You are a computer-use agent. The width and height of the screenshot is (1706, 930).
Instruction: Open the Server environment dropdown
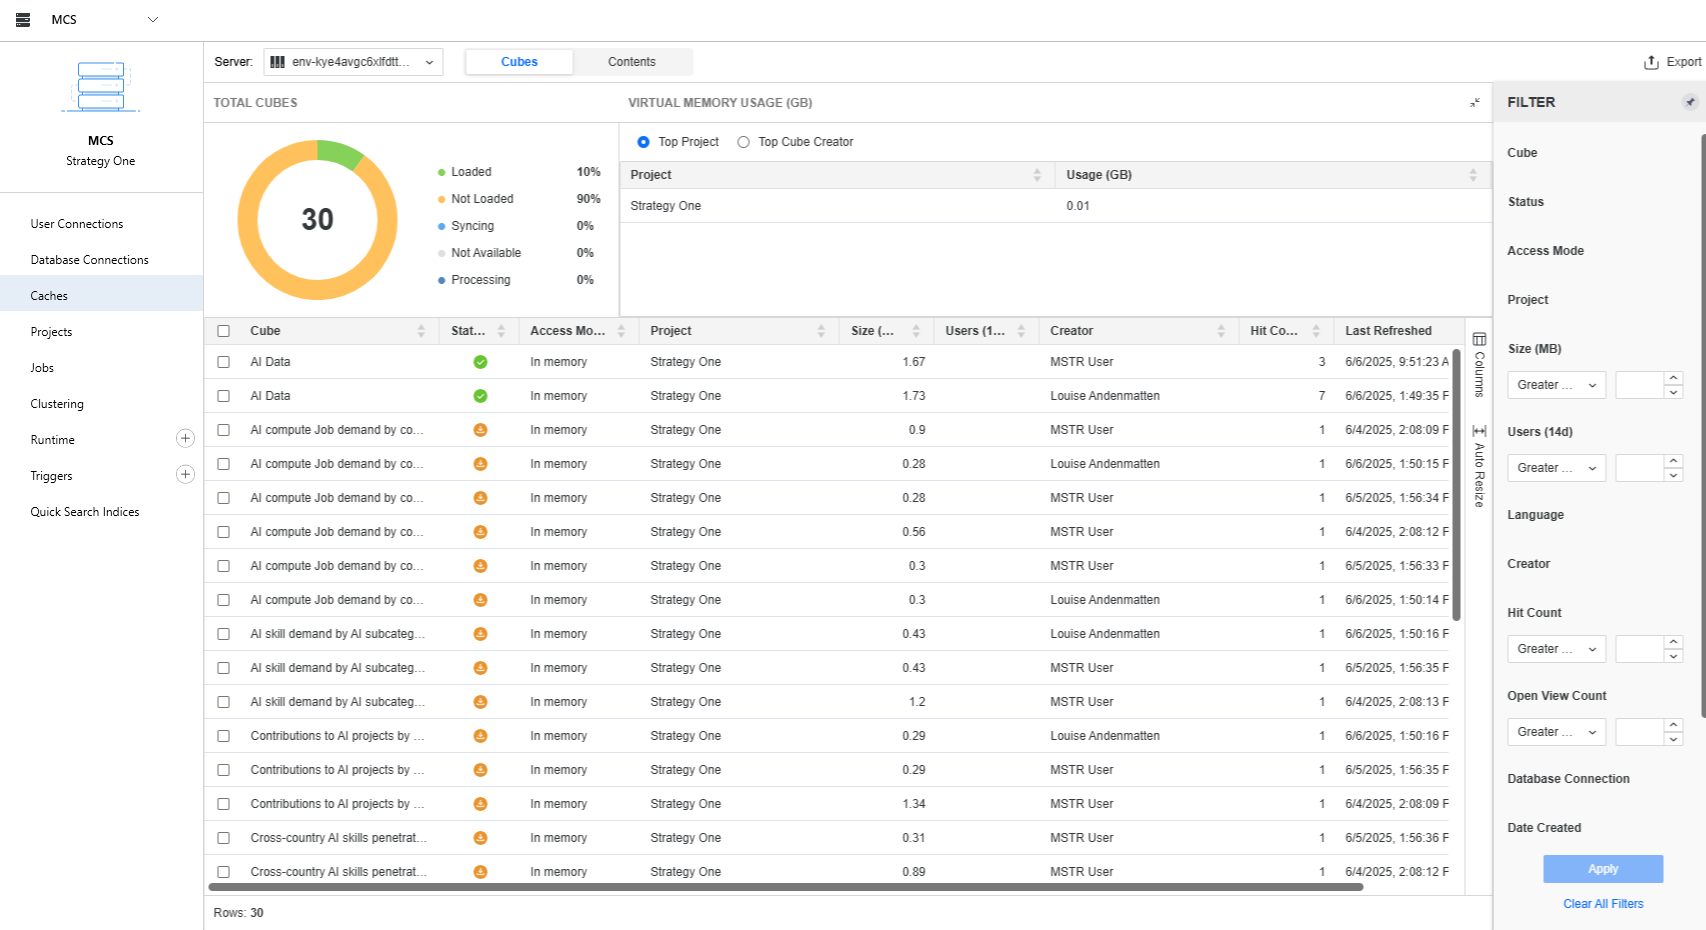pos(353,62)
